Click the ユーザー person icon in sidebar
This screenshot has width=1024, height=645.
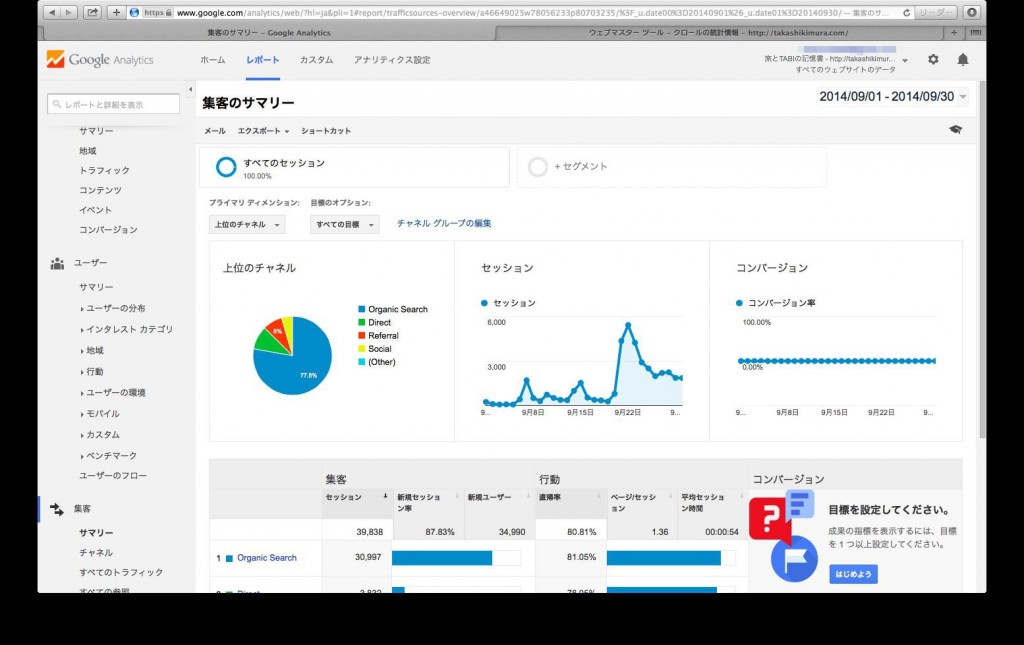[x=55, y=264]
